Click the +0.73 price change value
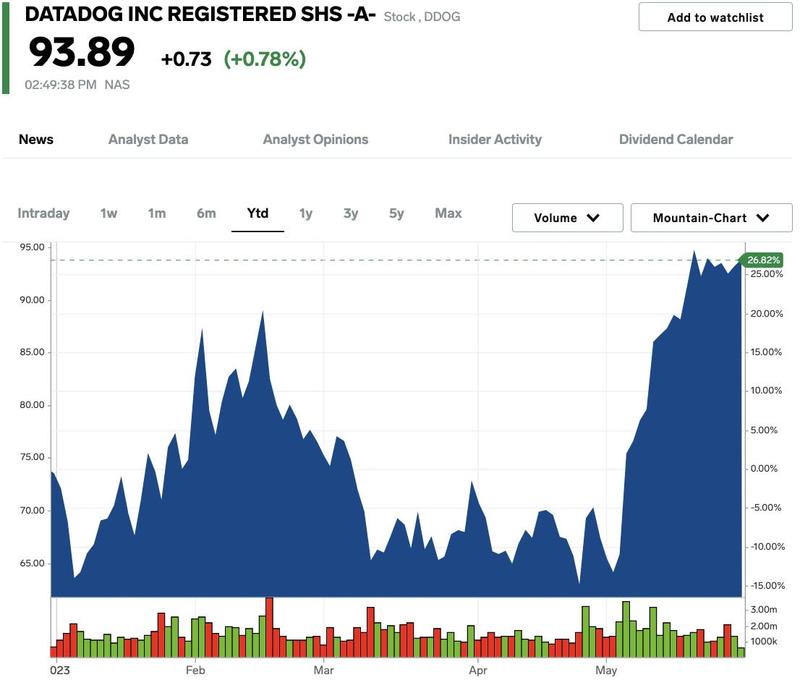 click(x=186, y=59)
